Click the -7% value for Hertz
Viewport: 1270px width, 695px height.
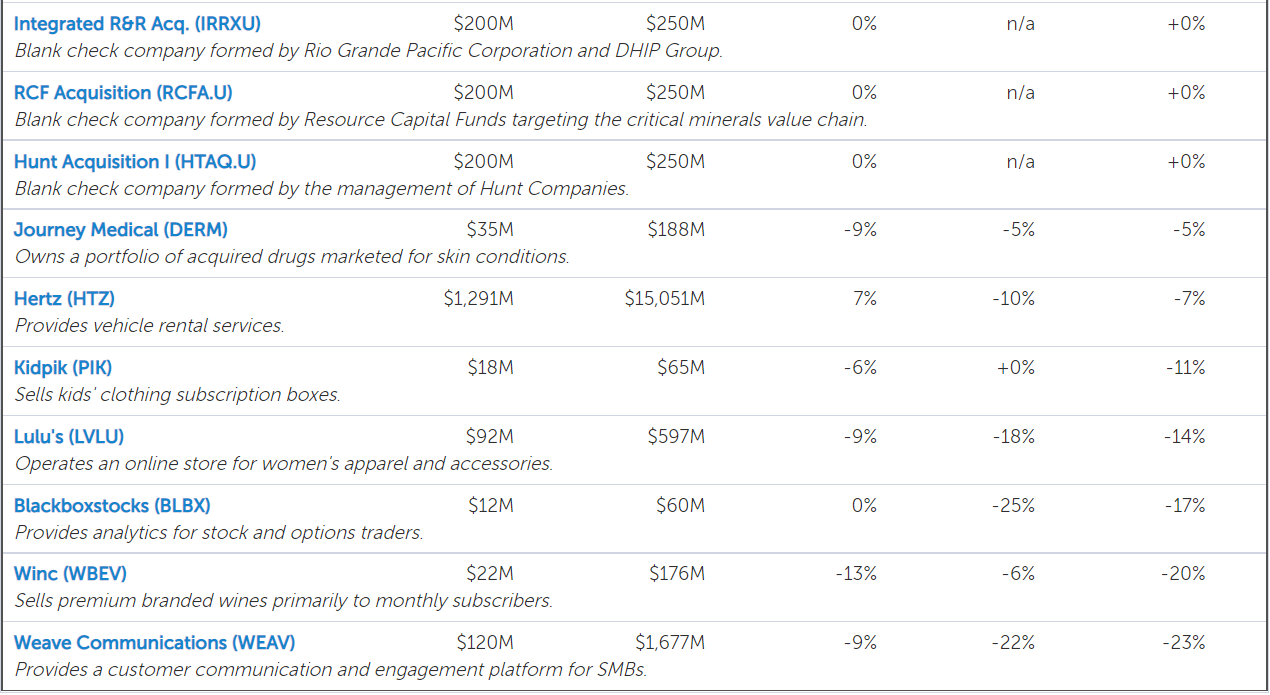pyautogui.click(x=1189, y=299)
